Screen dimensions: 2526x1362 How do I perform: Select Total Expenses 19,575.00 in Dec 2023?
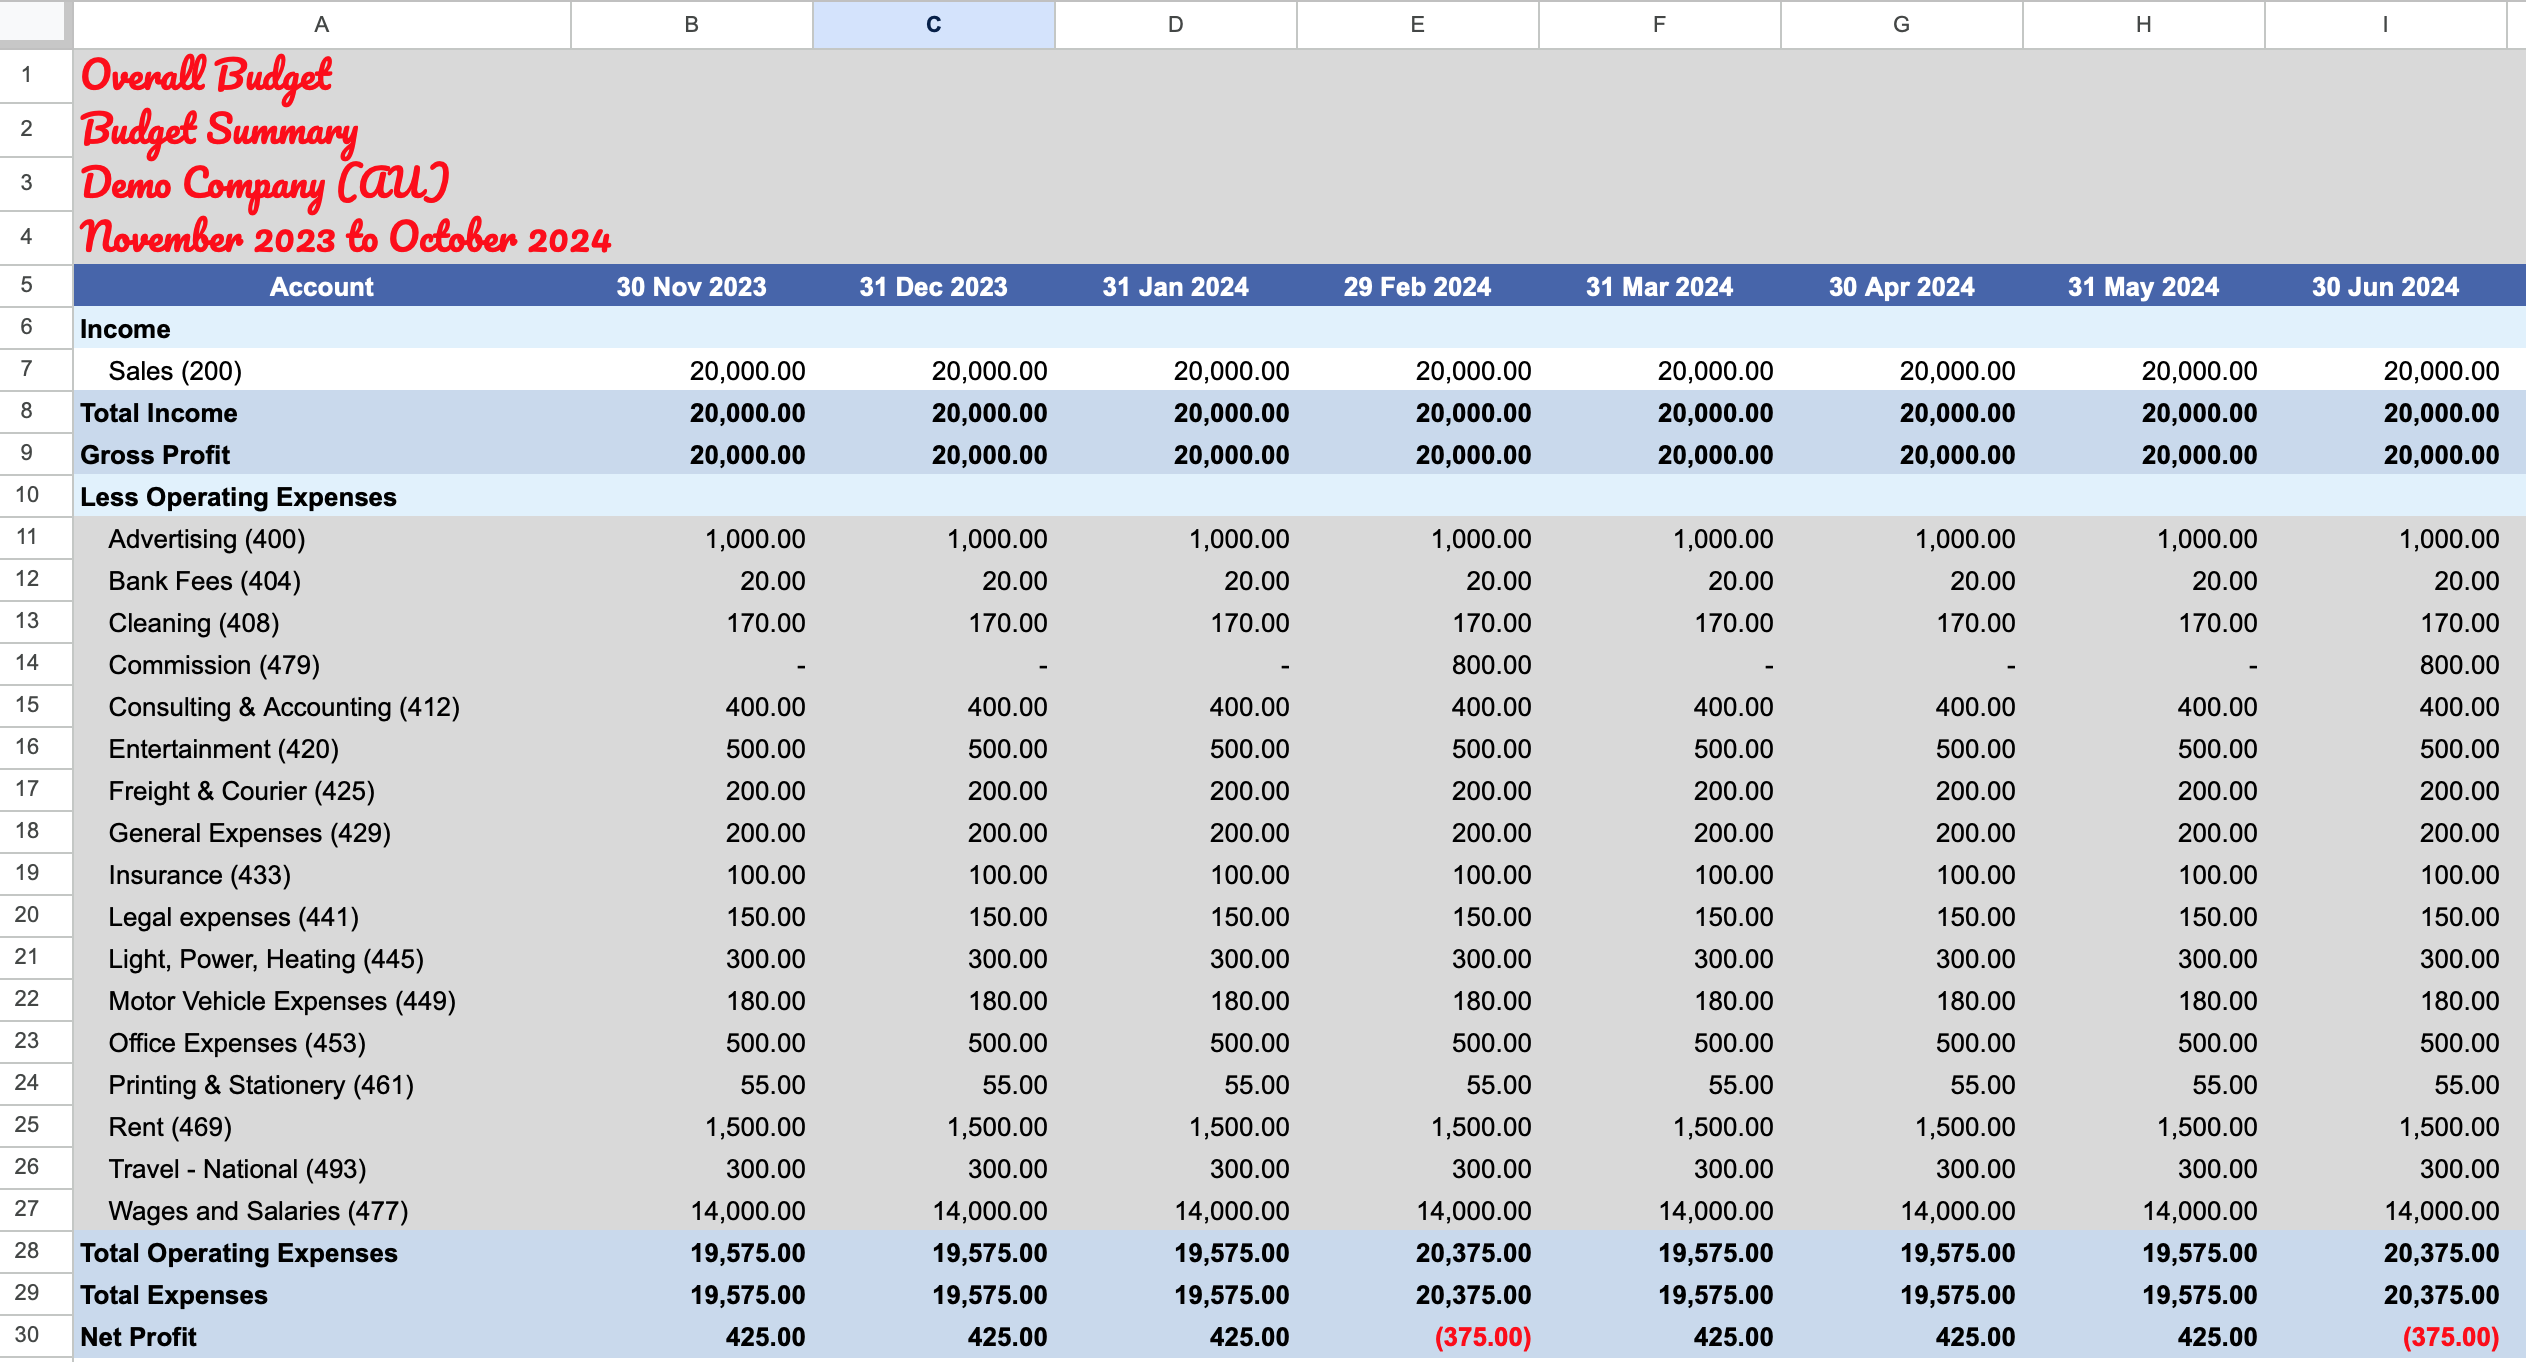point(933,1295)
